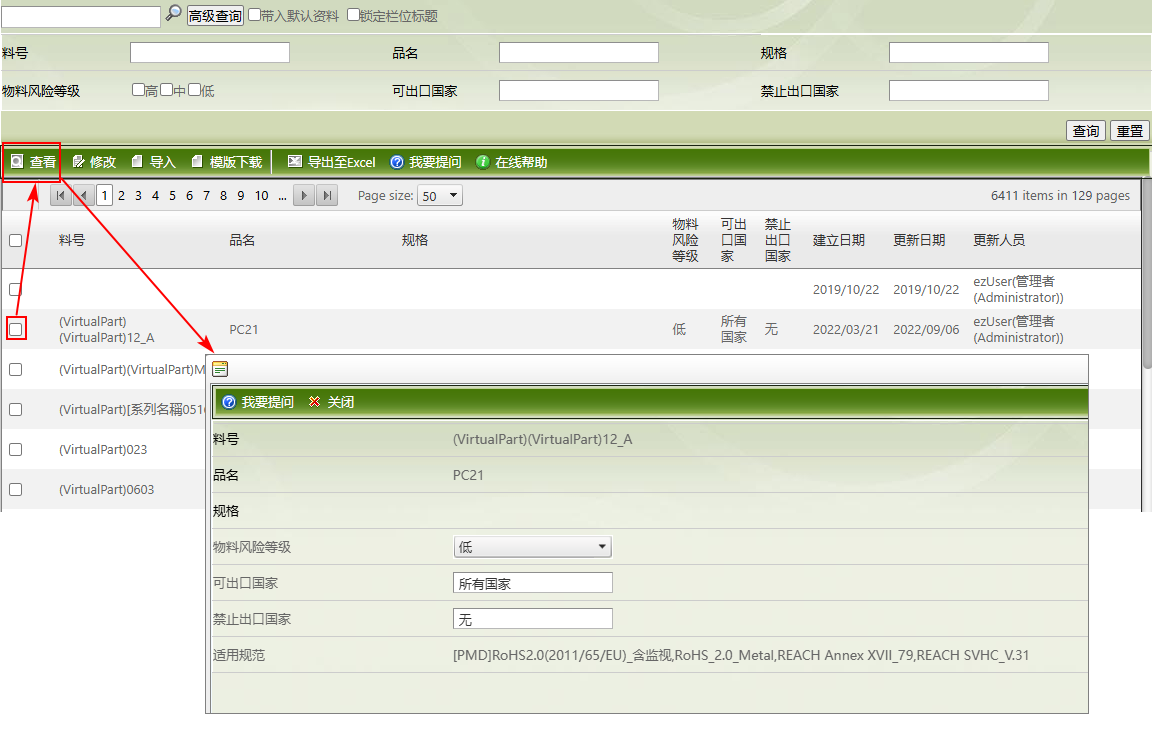
Task: Select page 10 in pager
Action: point(262,196)
